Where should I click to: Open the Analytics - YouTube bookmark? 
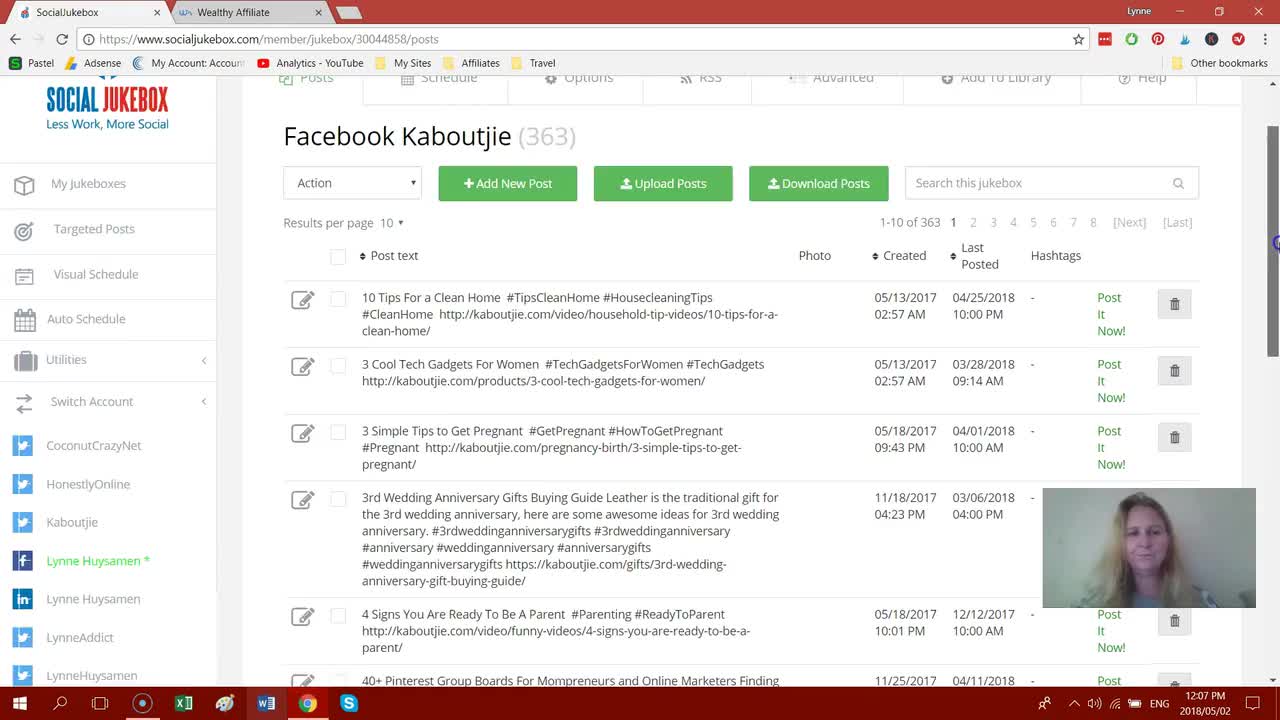tap(310, 63)
